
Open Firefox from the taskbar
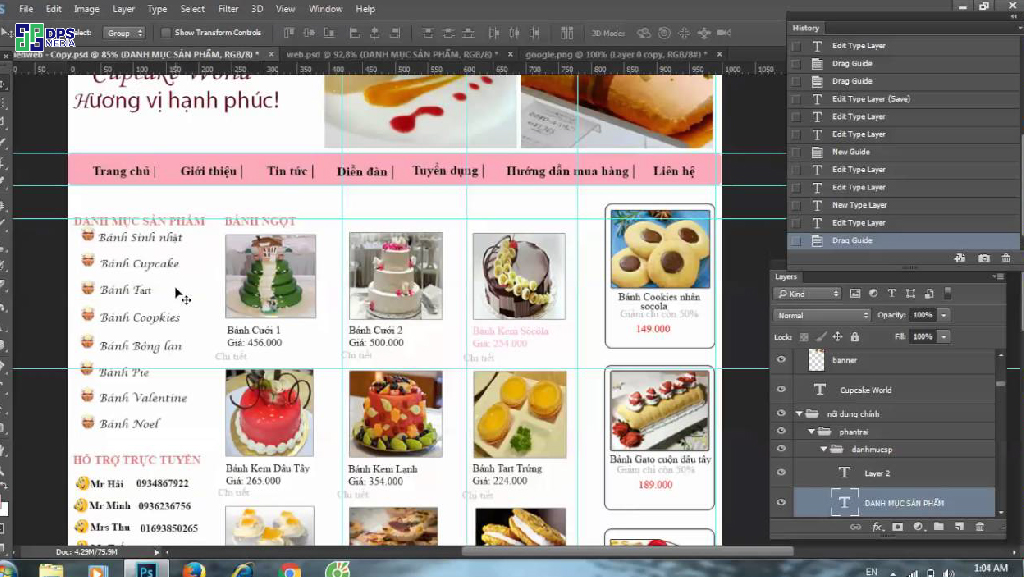point(193,570)
